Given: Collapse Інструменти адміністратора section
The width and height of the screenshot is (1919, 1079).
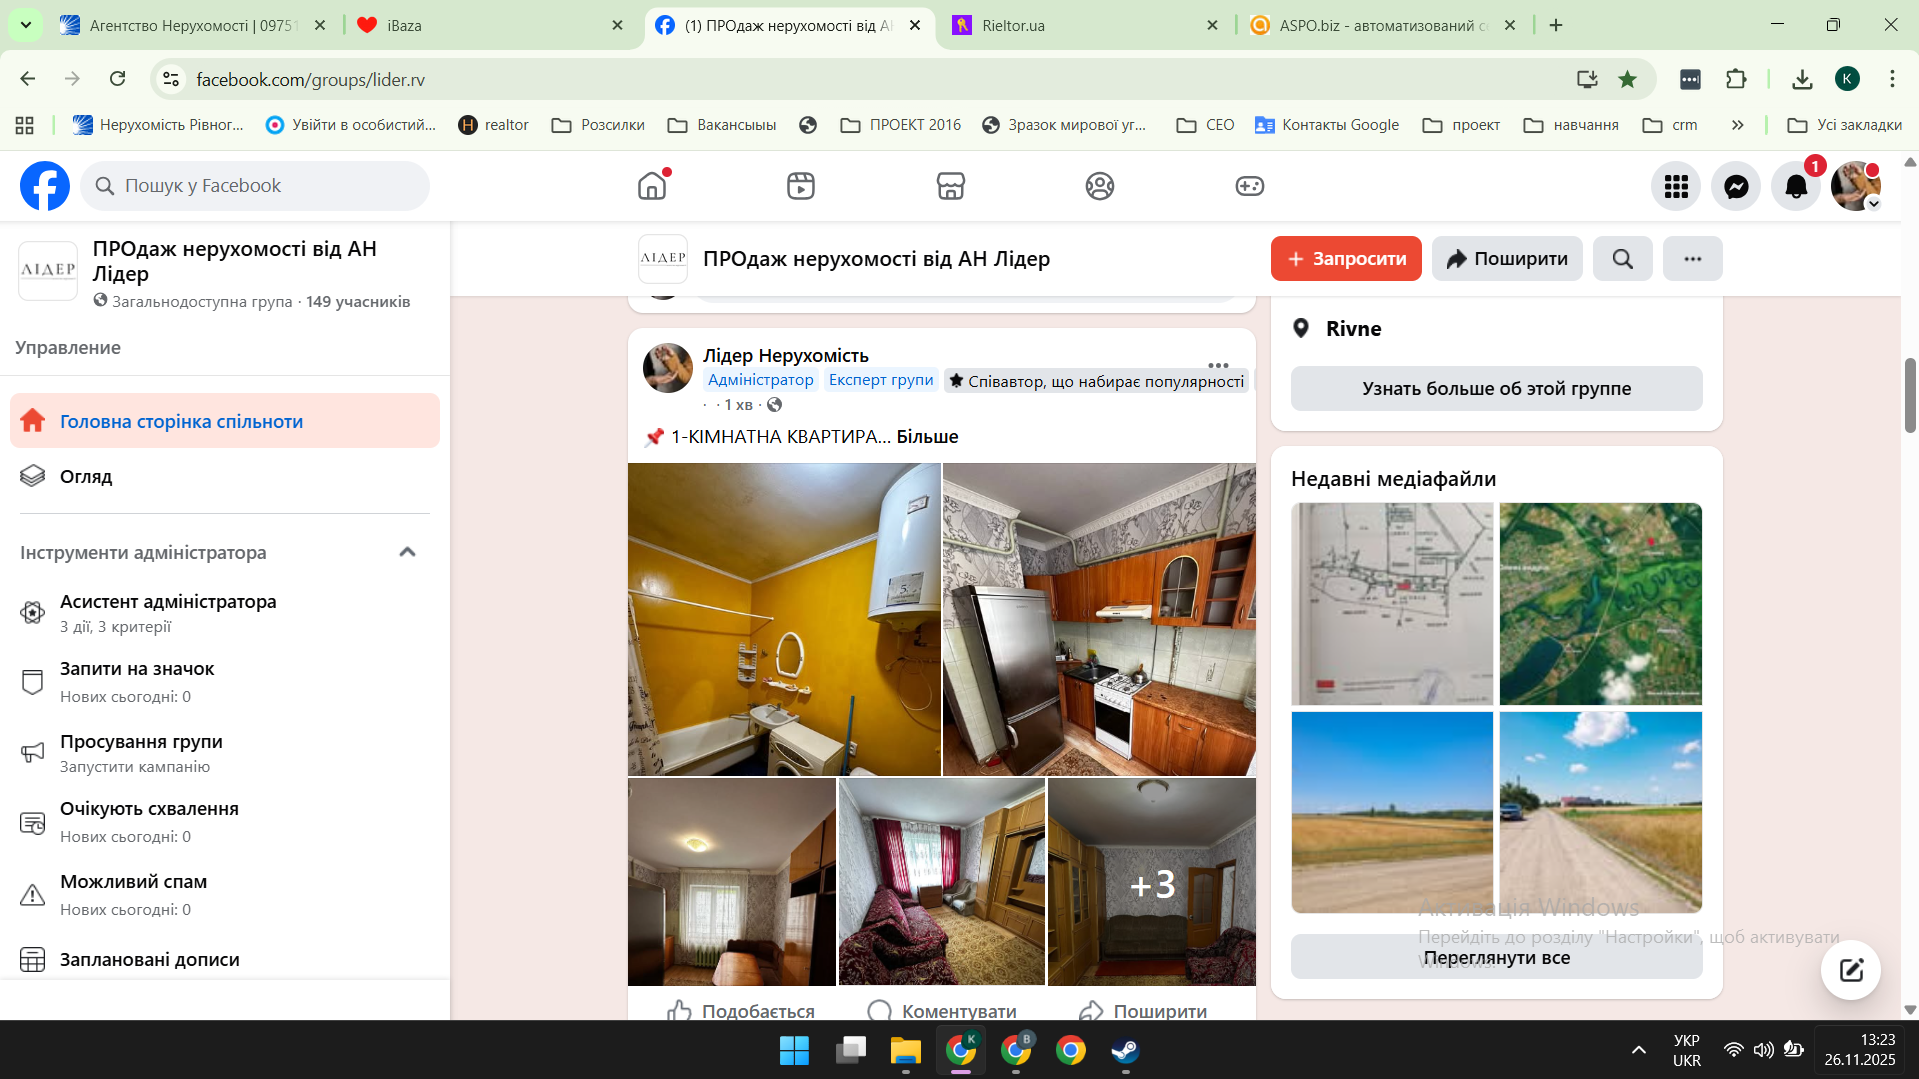Looking at the screenshot, I should pos(407,552).
